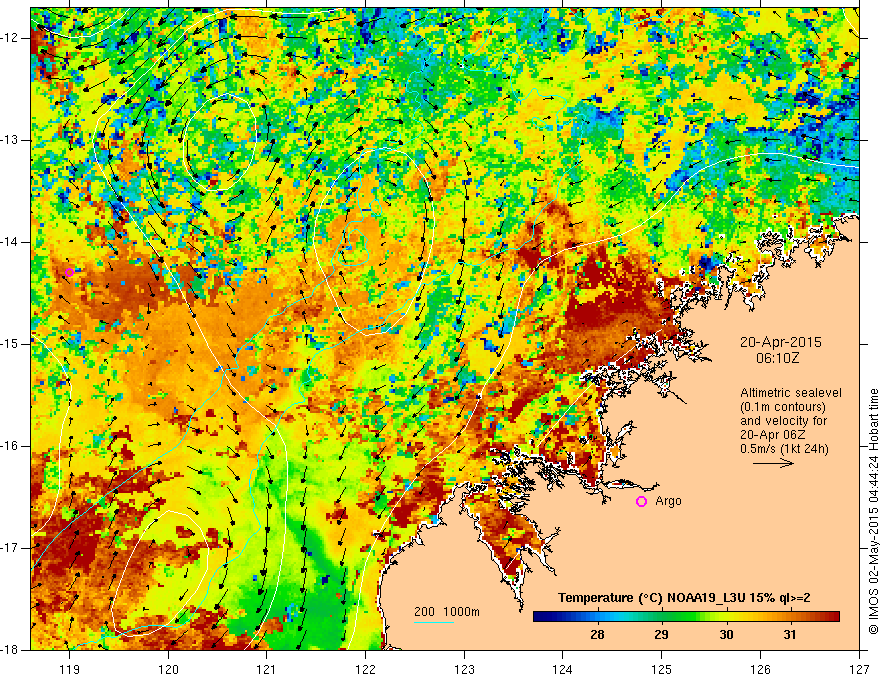Click the time label '06:10Z'
The width and height of the screenshot is (880, 680).
(777, 358)
